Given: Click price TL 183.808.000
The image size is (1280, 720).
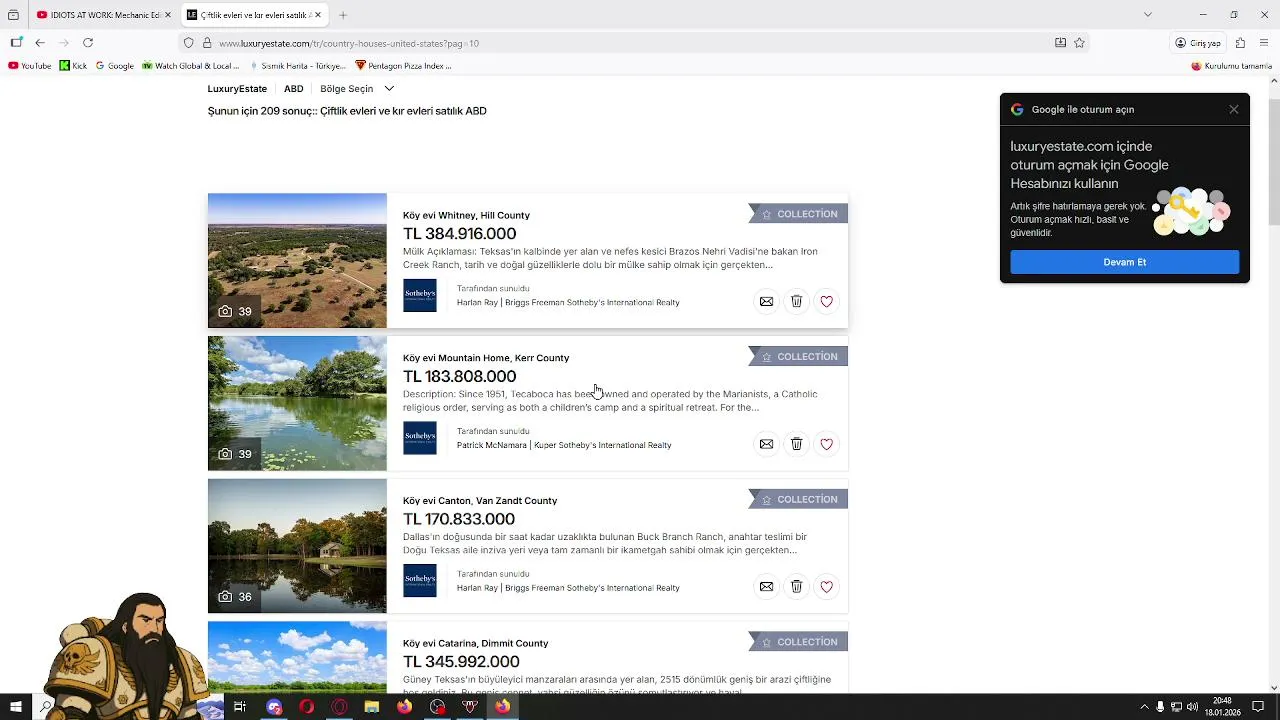Looking at the screenshot, I should 459,377.
